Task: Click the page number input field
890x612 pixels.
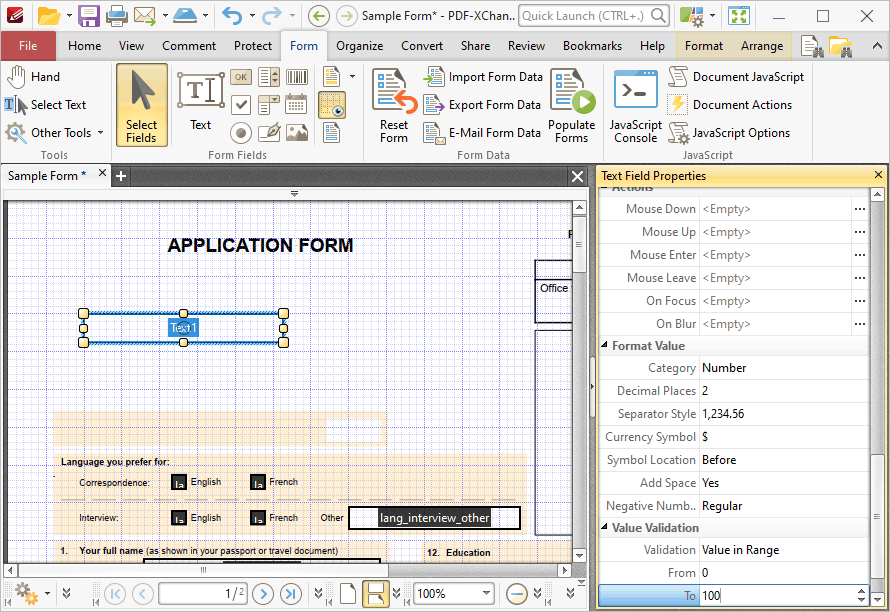Action: tap(203, 594)
